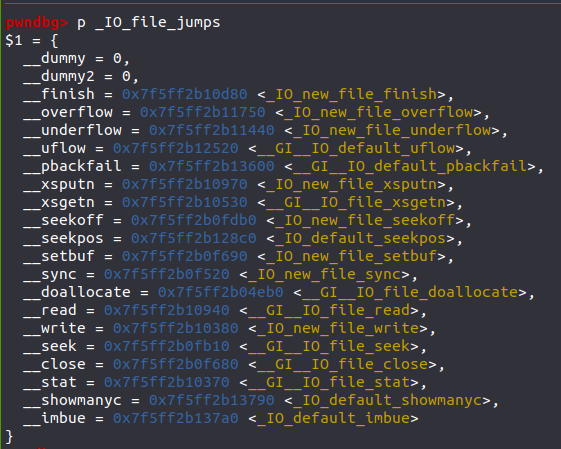The image size is (561, 449).
Task: Click address 0x7f5ff2b10530
Action: click(x=185, y=202)
